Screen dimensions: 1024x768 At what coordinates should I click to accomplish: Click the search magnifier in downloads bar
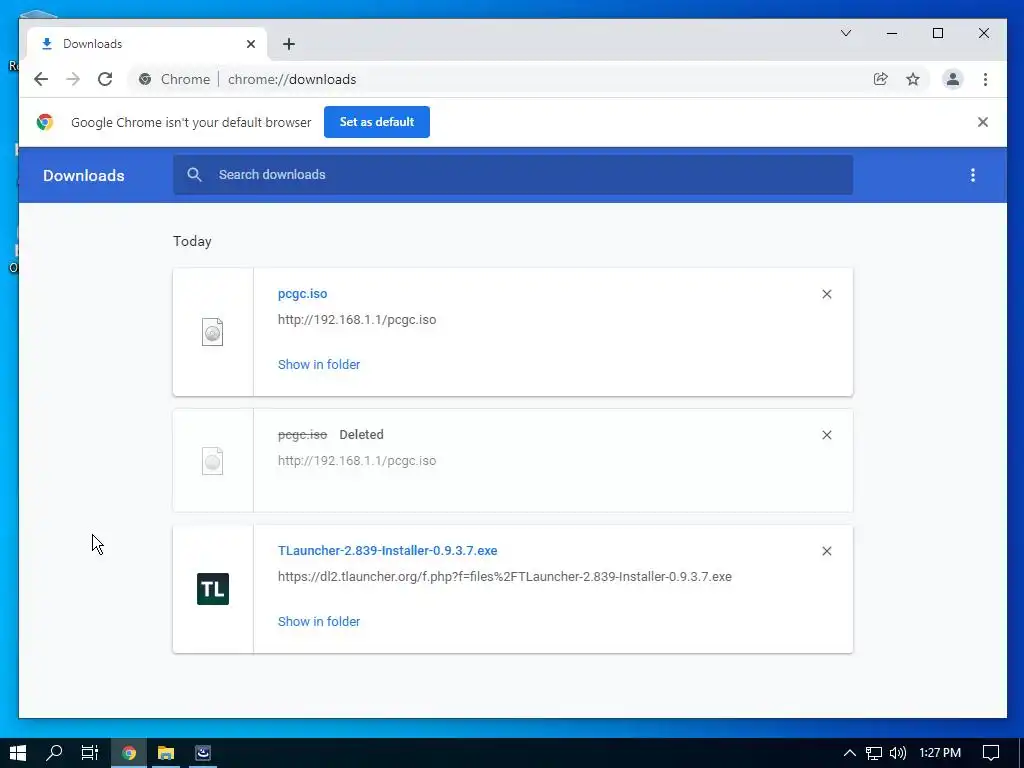click(194, 174)
